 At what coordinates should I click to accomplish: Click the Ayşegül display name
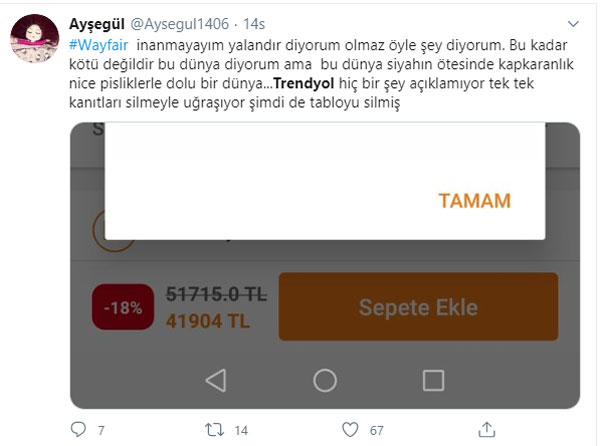click(x=97, y=24)
